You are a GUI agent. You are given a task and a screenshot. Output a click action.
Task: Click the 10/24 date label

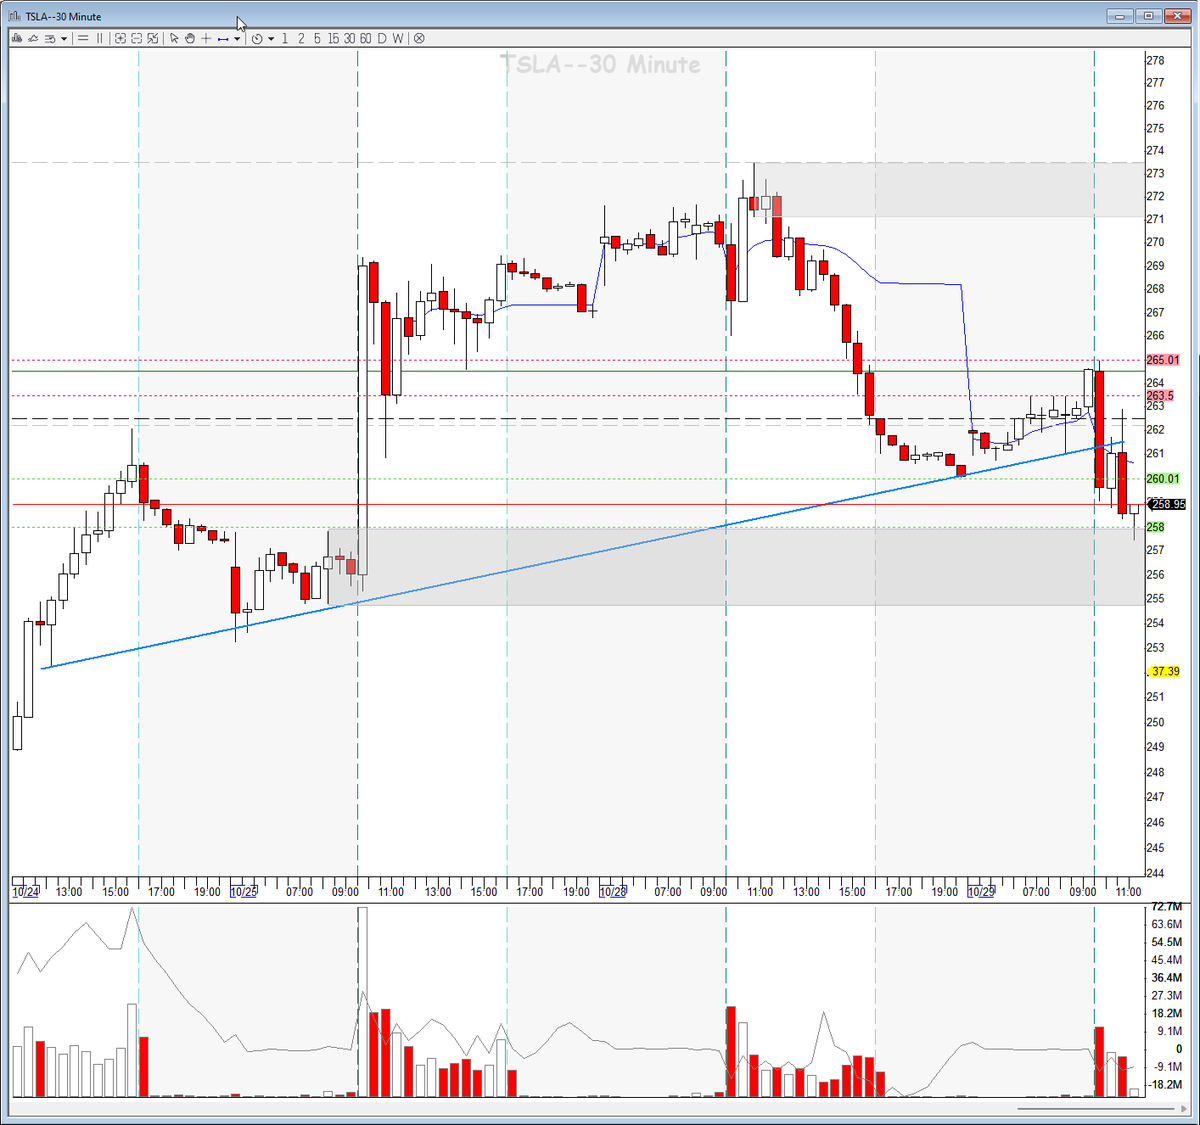26,891
